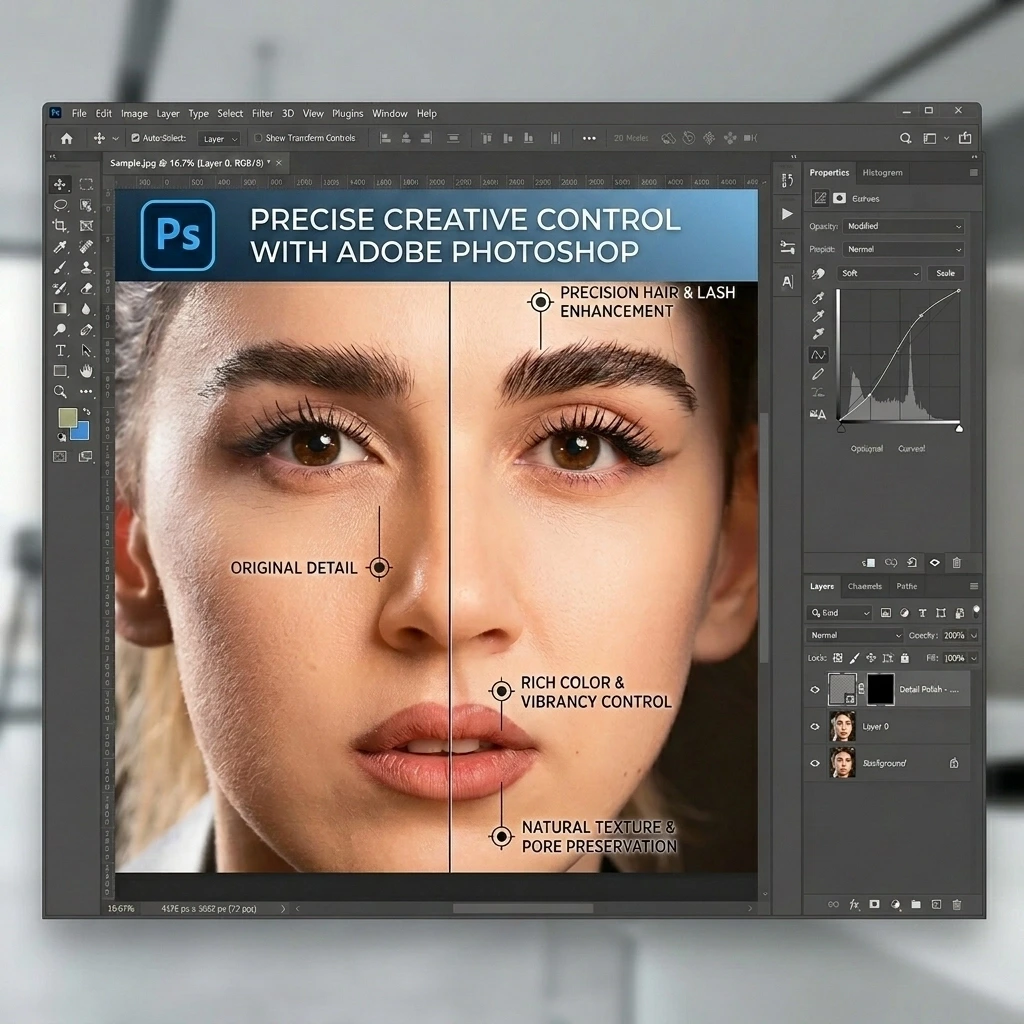Screen dimensions: 1024x1024
Task: Select the pencil draw-curve icon
Action: click(x=818, y=374)
